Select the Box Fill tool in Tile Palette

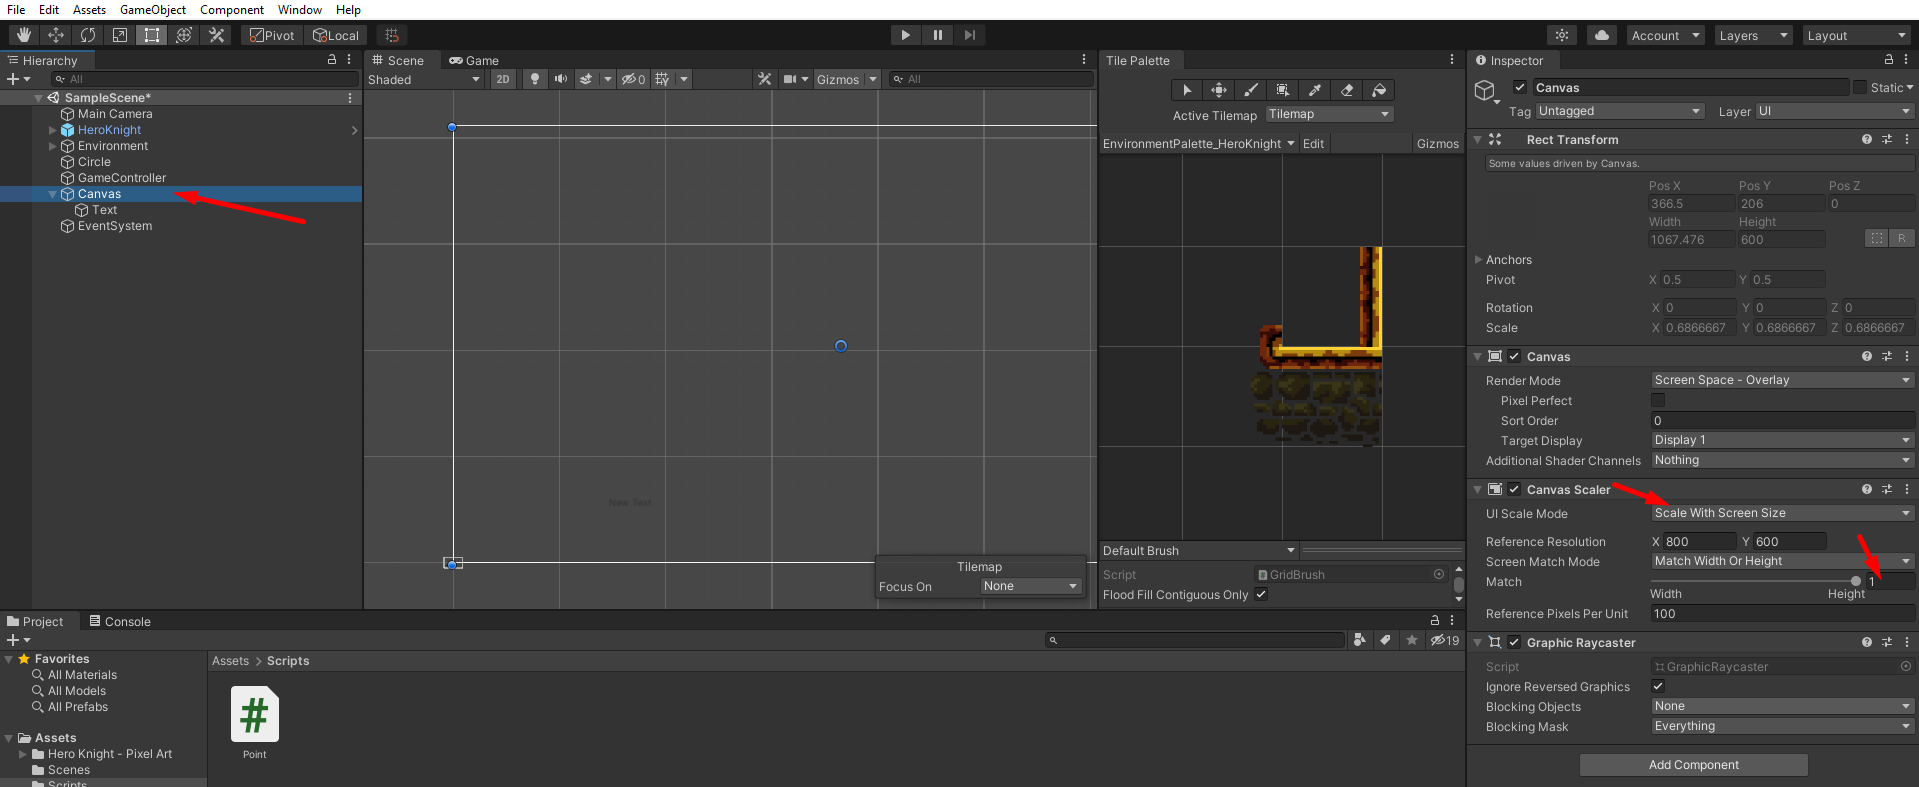click(x=1283, y=90)
